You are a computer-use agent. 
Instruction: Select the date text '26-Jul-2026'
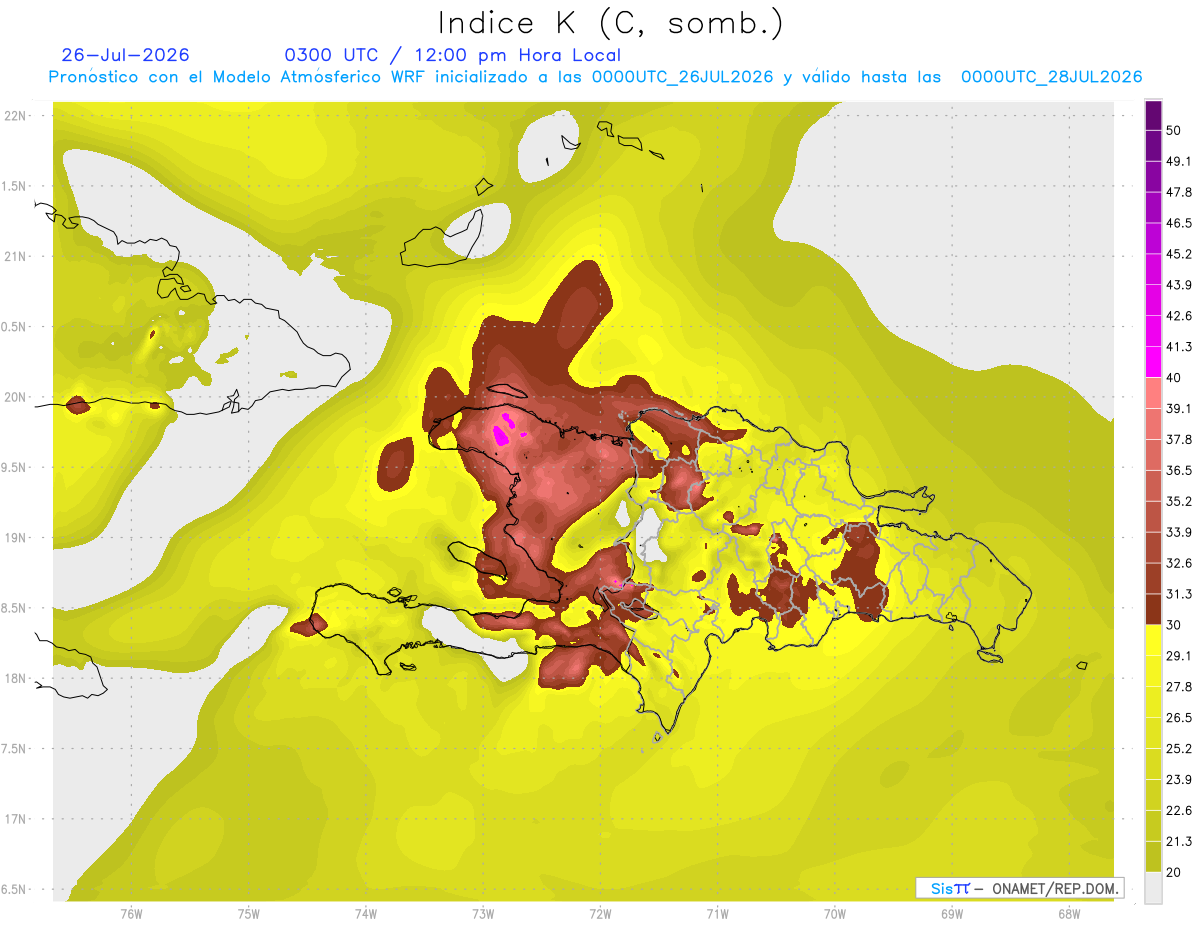pyautogui.click(x=125, y=55)
